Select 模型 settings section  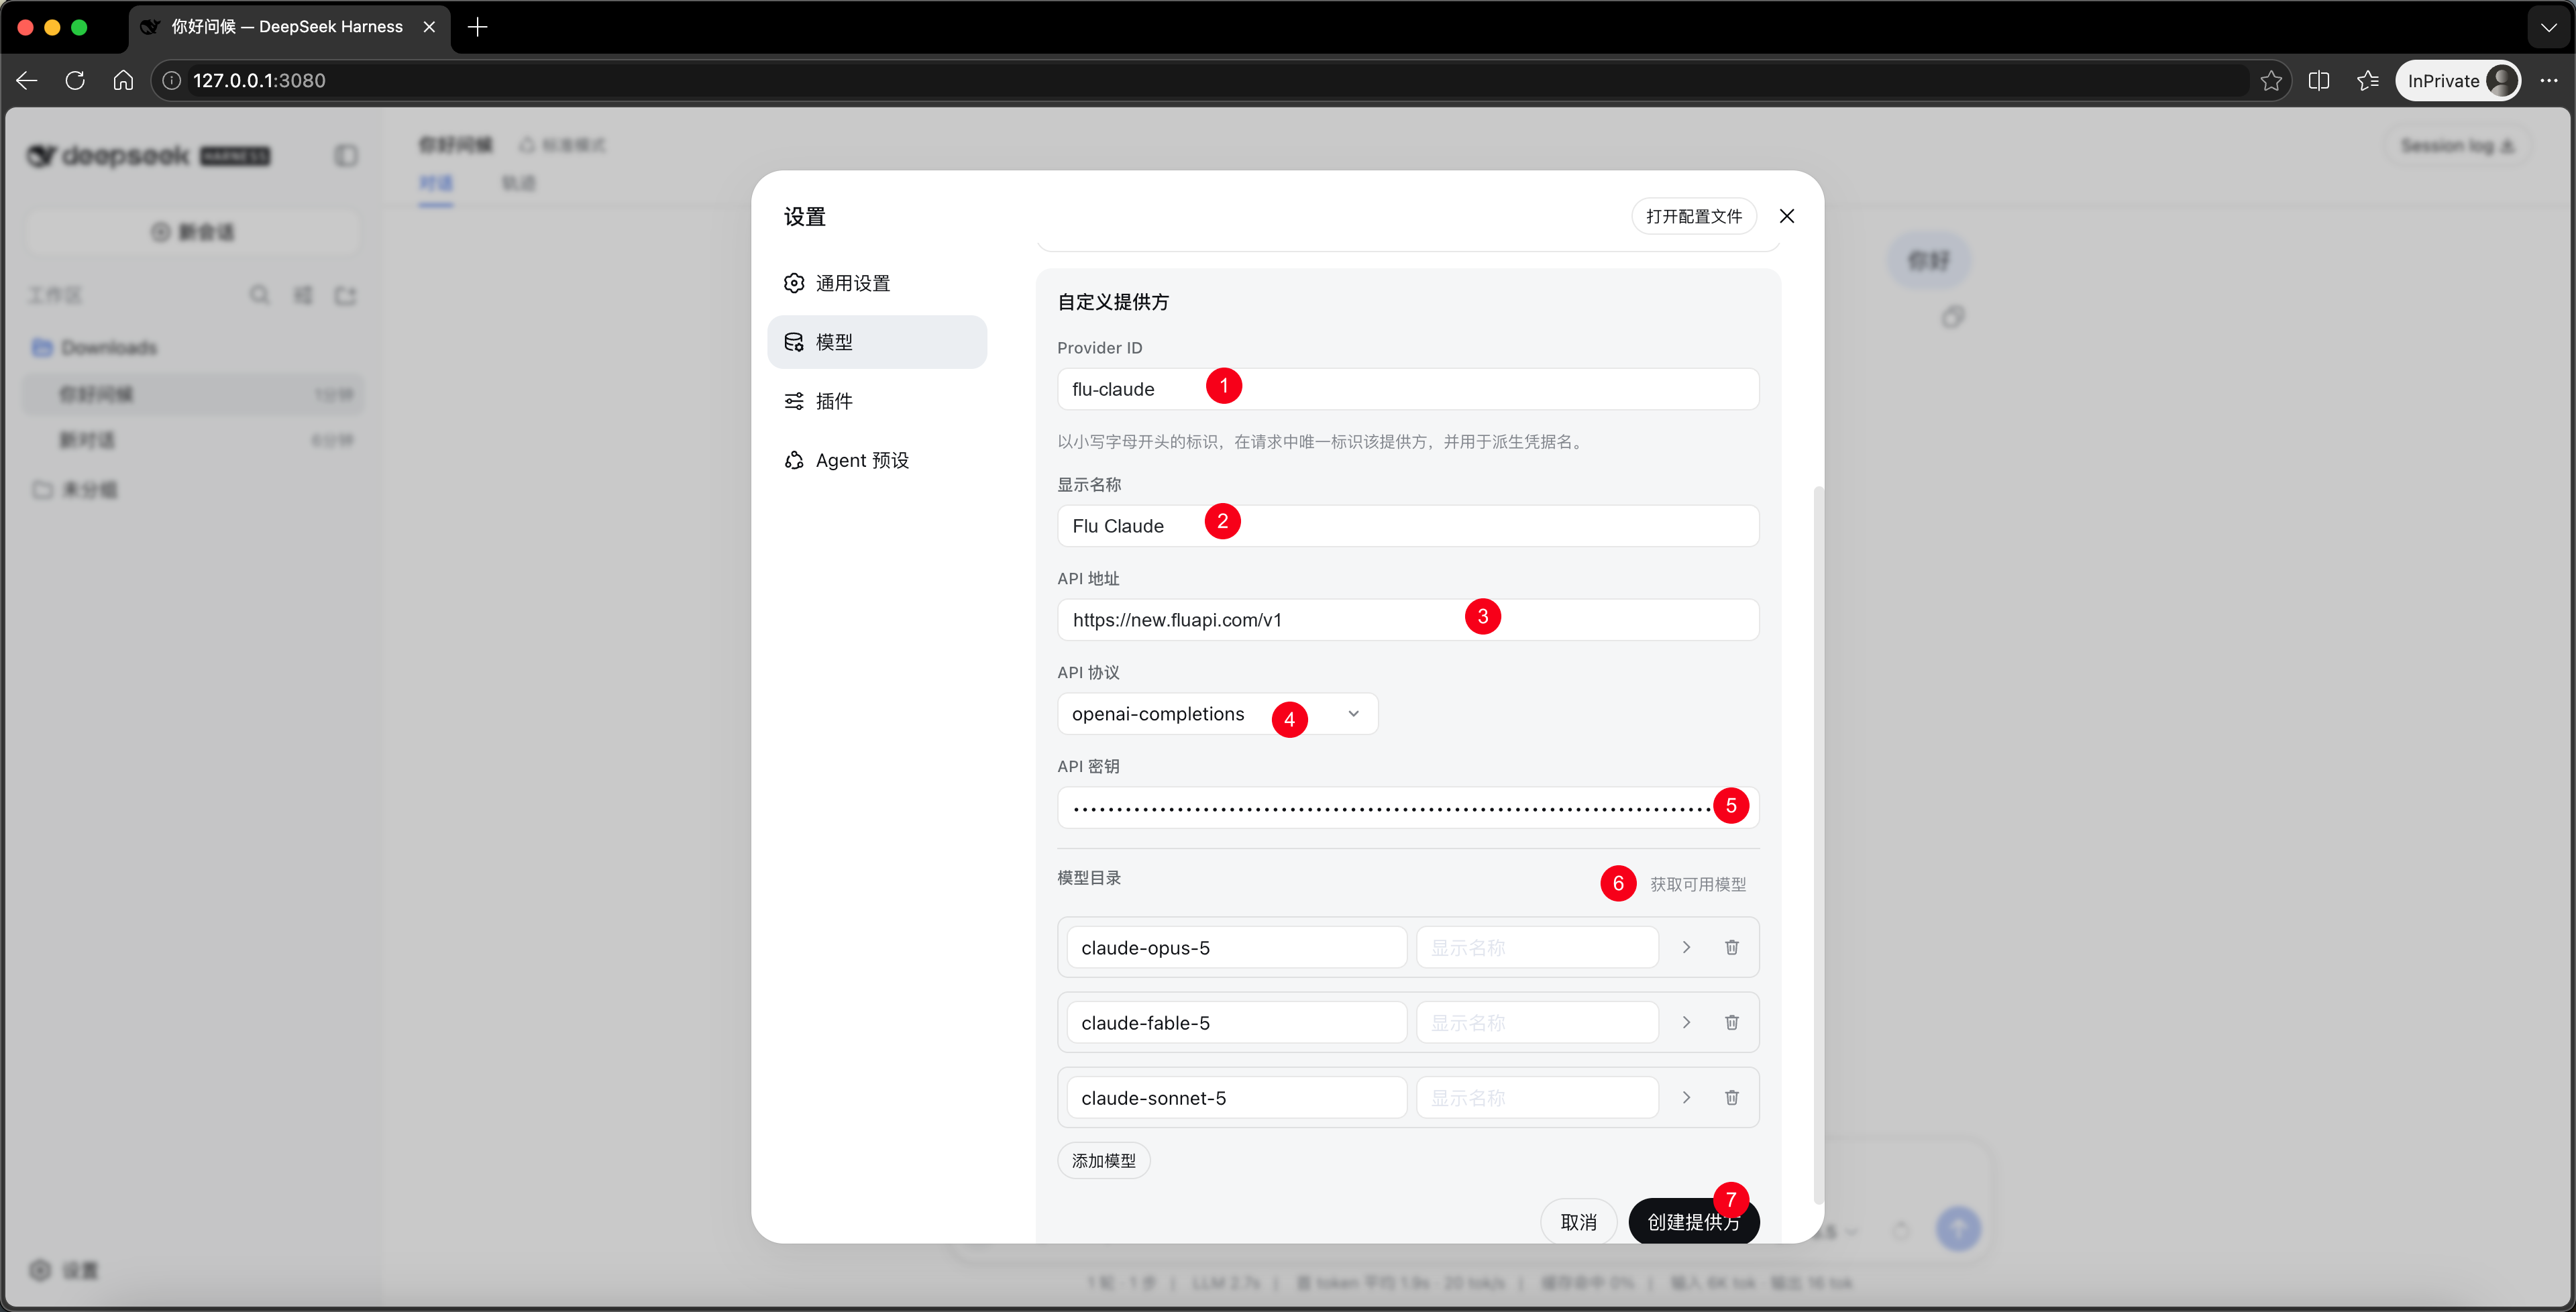point(877,342)
